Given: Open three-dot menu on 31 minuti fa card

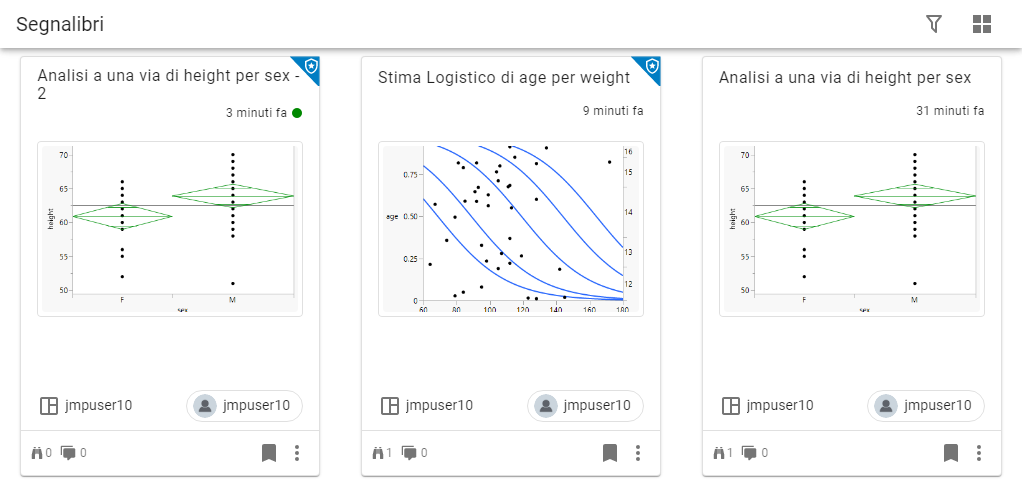Looking at the screenshot, I should (x=979, y=453).
